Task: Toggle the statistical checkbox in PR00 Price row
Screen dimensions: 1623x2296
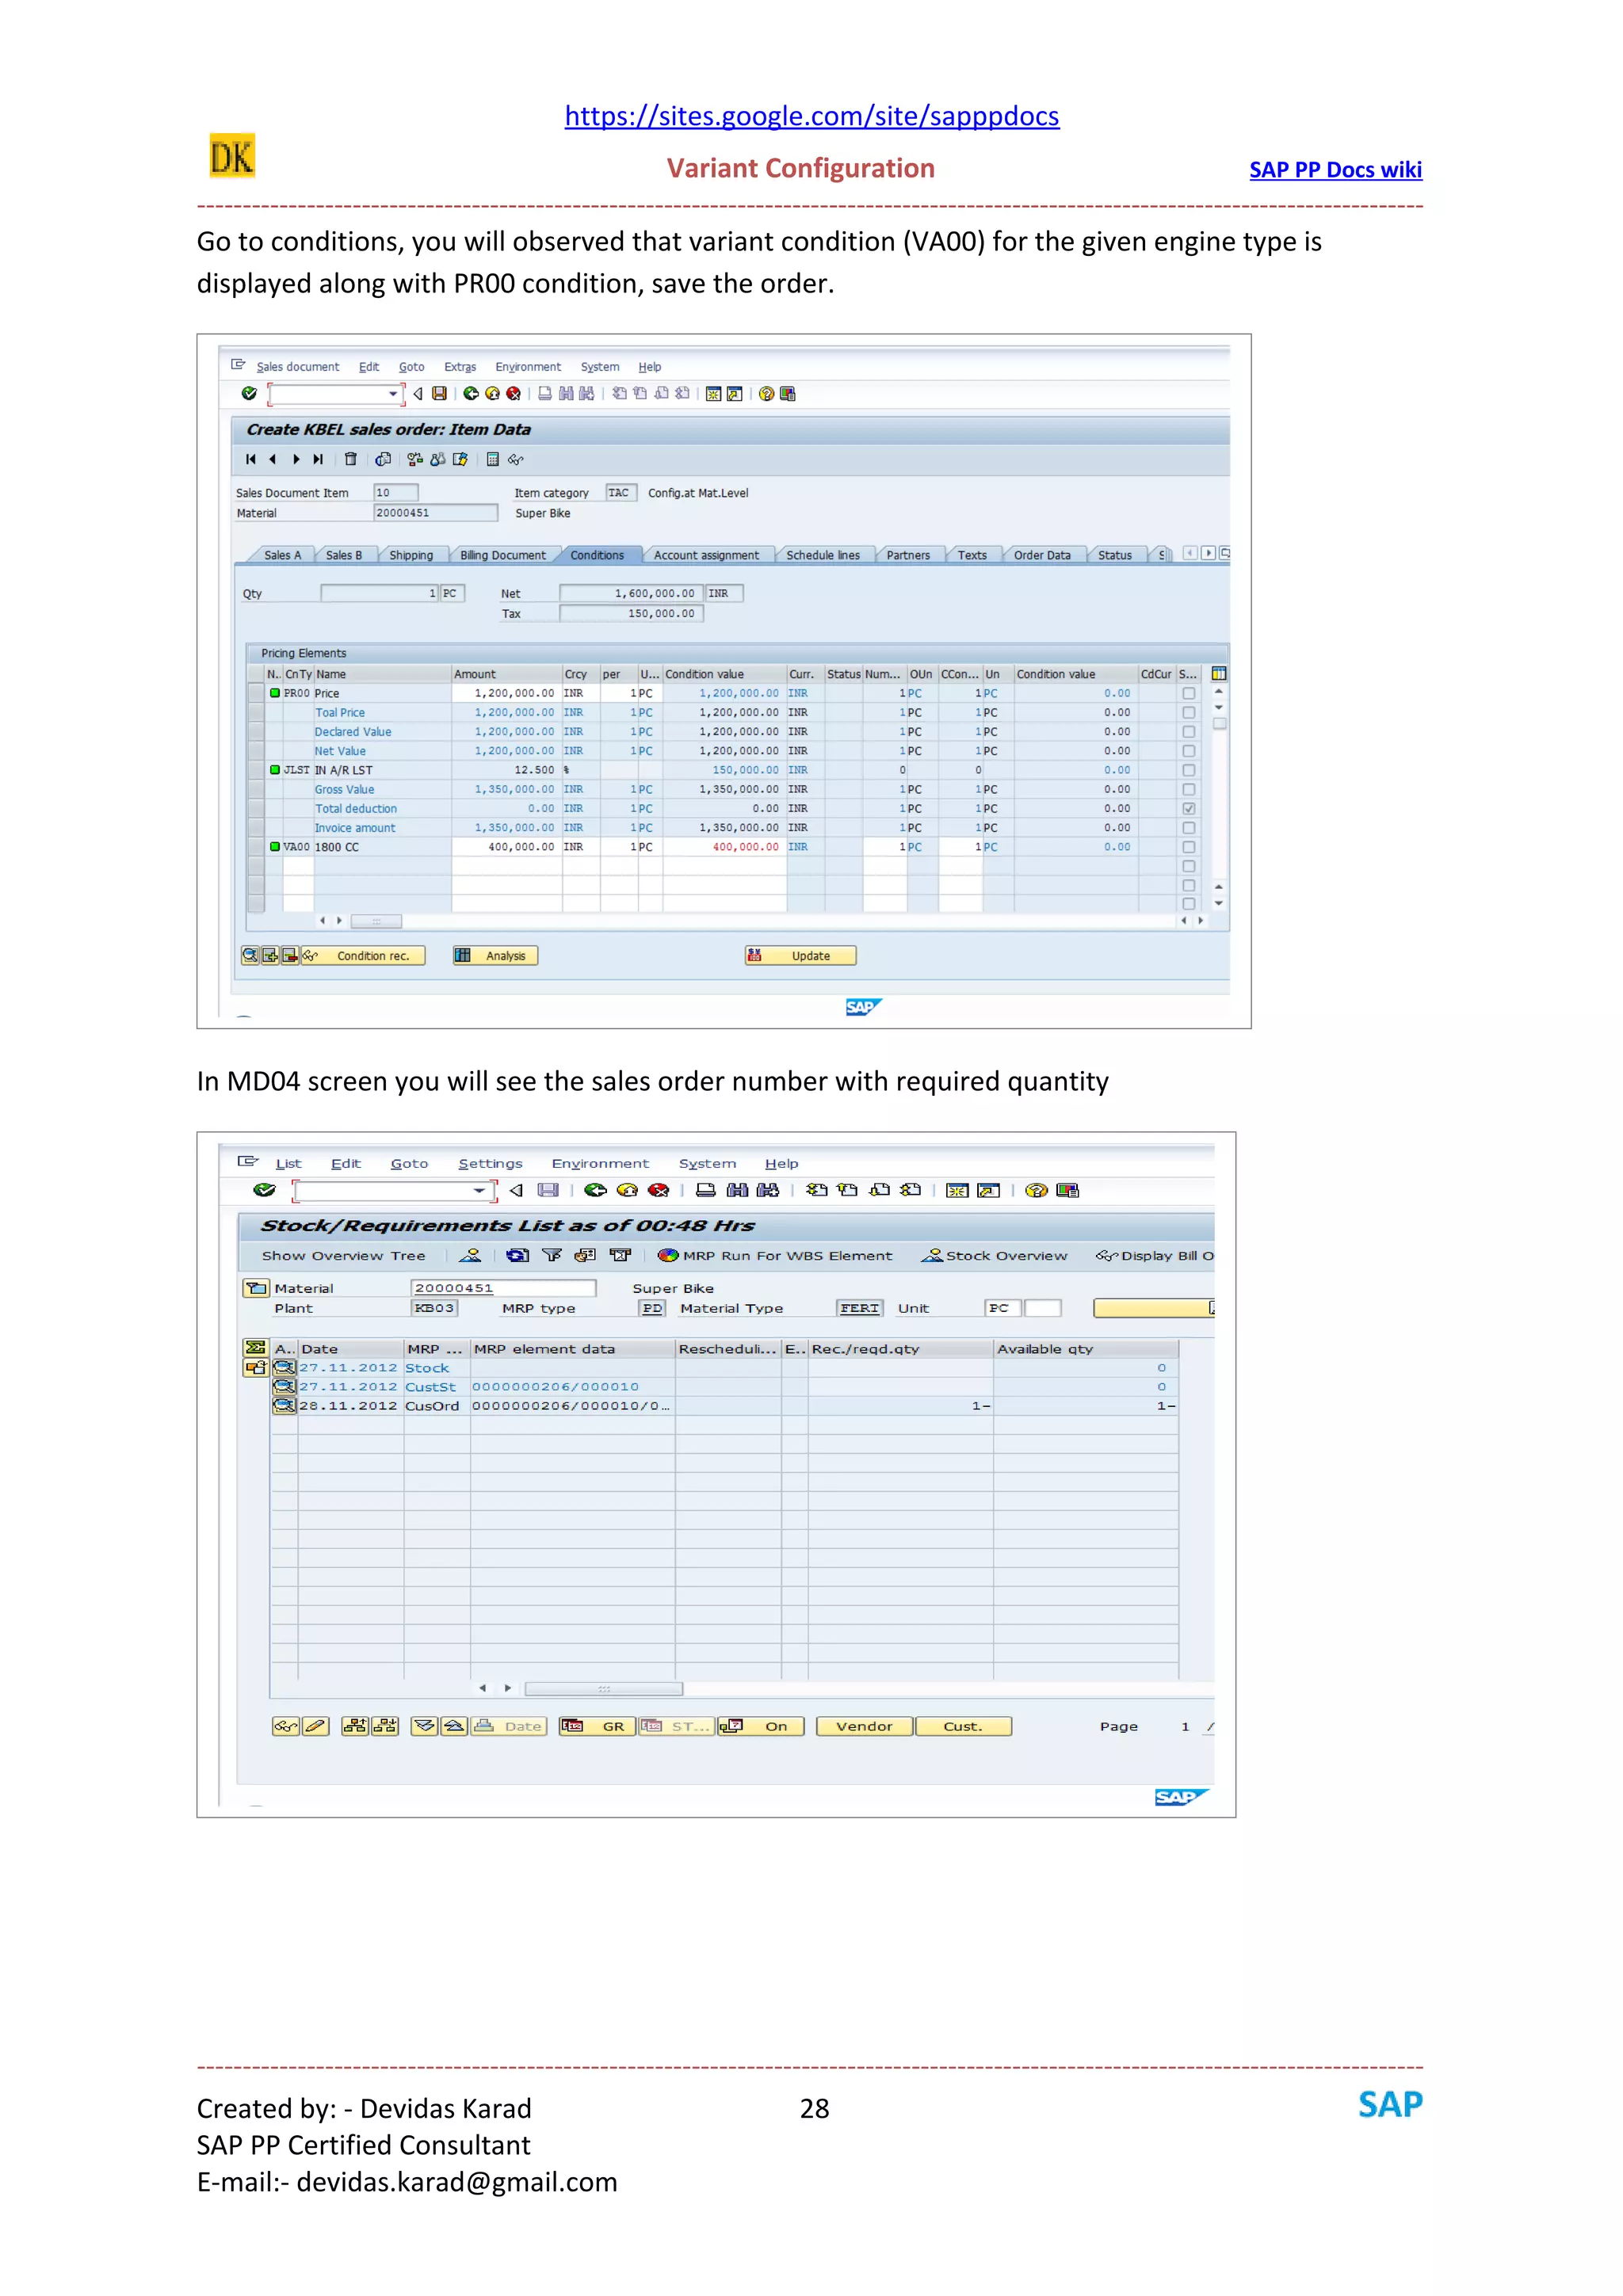Action: click(x=1189, y=693)
